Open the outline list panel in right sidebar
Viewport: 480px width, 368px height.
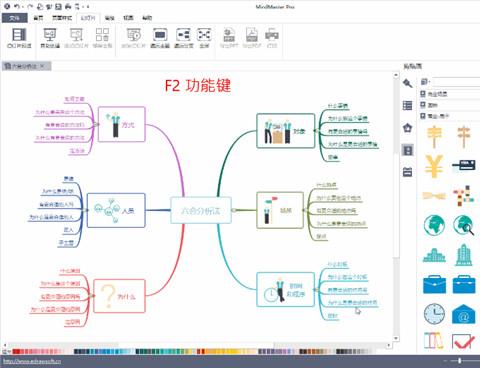407,106
